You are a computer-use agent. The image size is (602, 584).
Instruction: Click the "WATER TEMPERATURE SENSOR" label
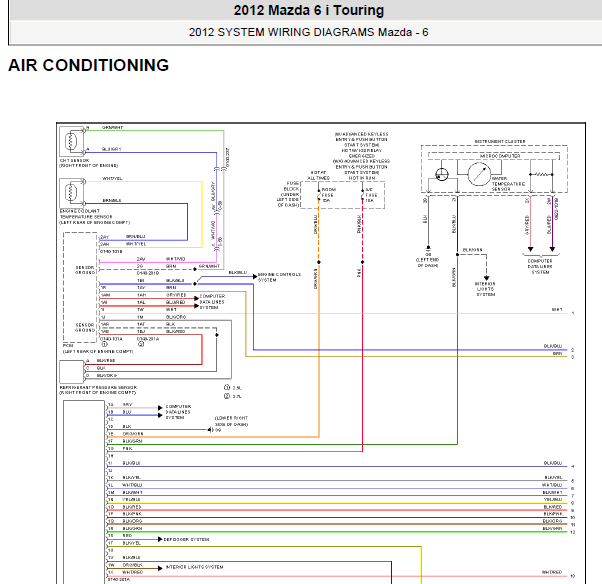coord(508,184)
